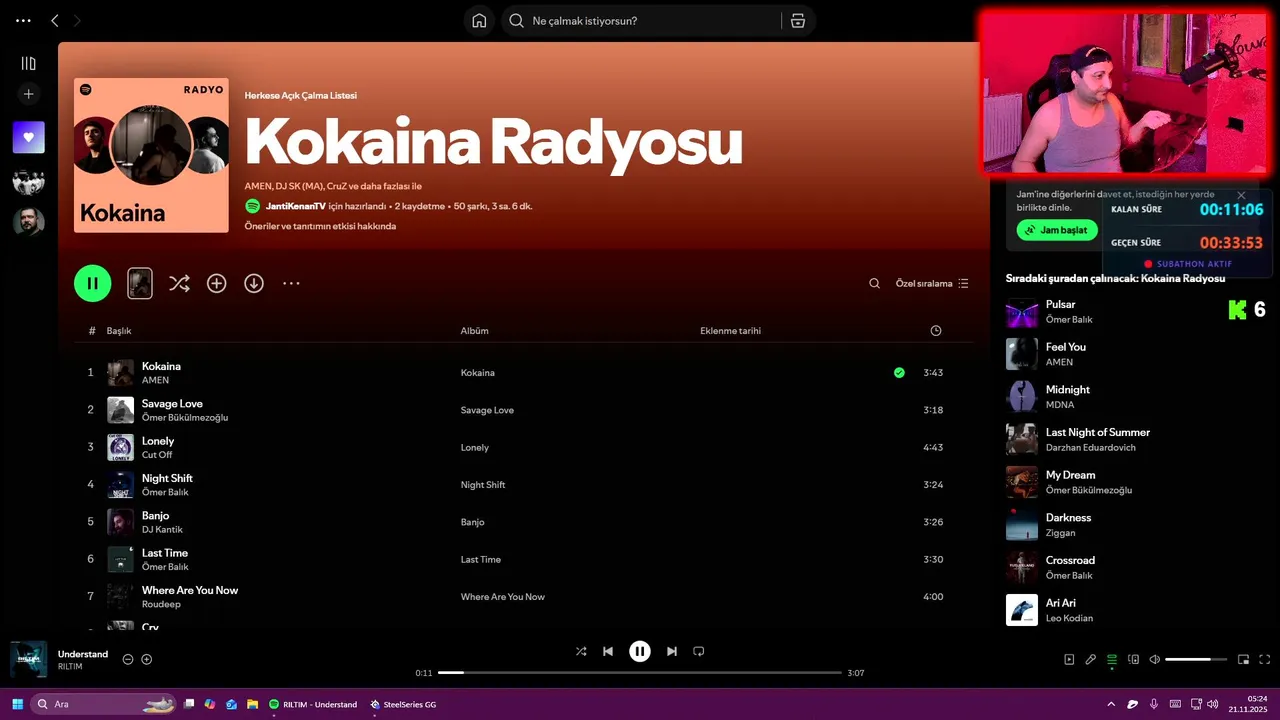Toggle shuffle in the bottom player bar
The width and height of the screenshot is (1280, 720).
coord(581,651)
